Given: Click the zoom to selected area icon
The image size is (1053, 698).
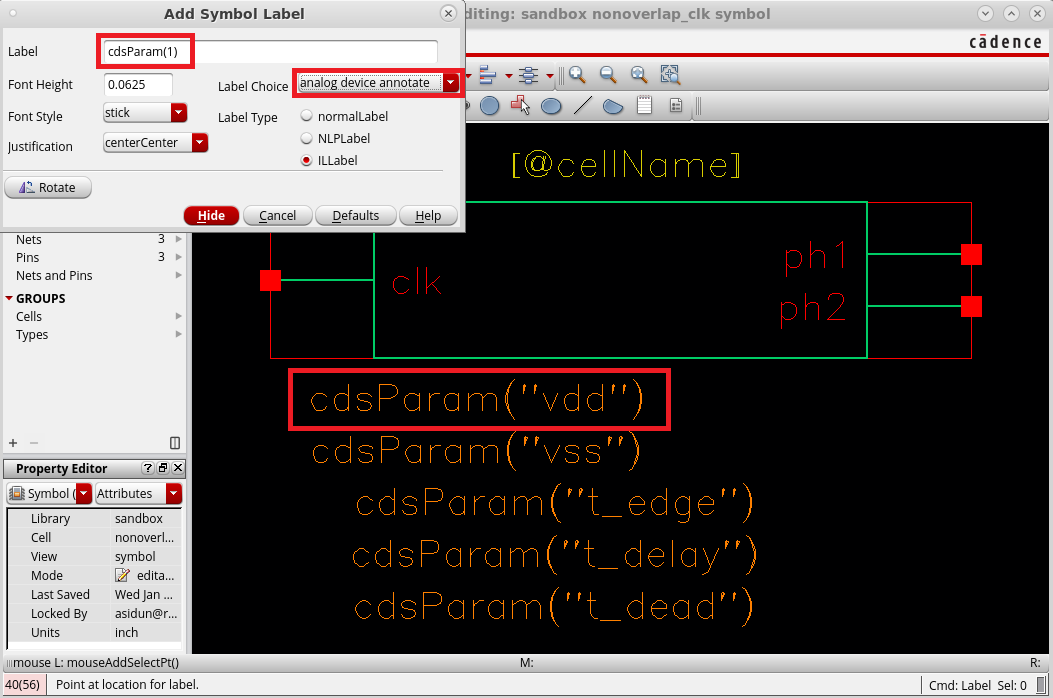Looking at the screenshot, I should (x=670, y=75).
